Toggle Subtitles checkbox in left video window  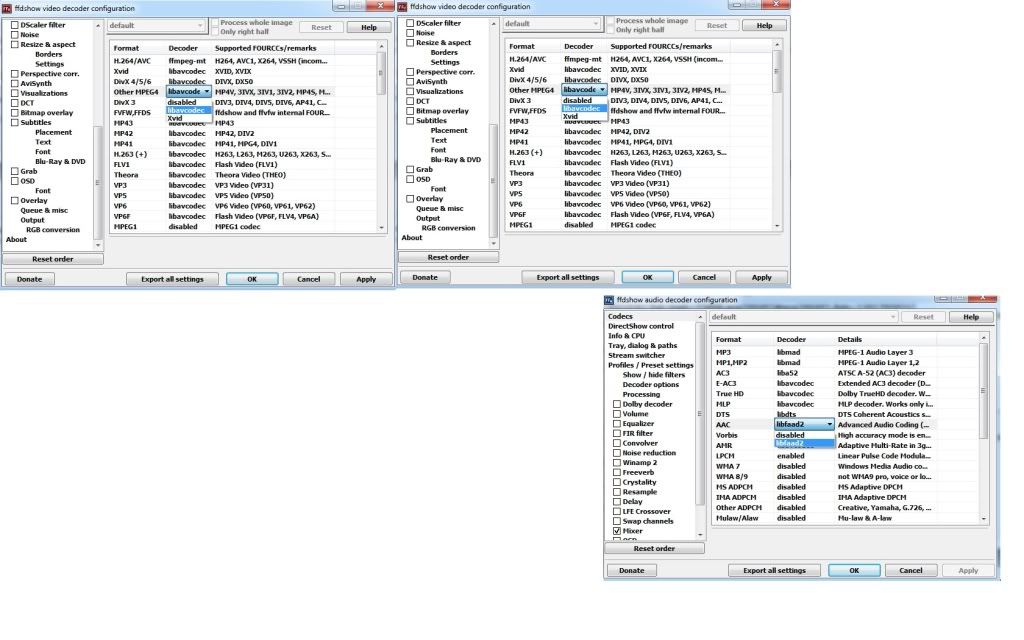pyautogui.click(x=14, y=122)
